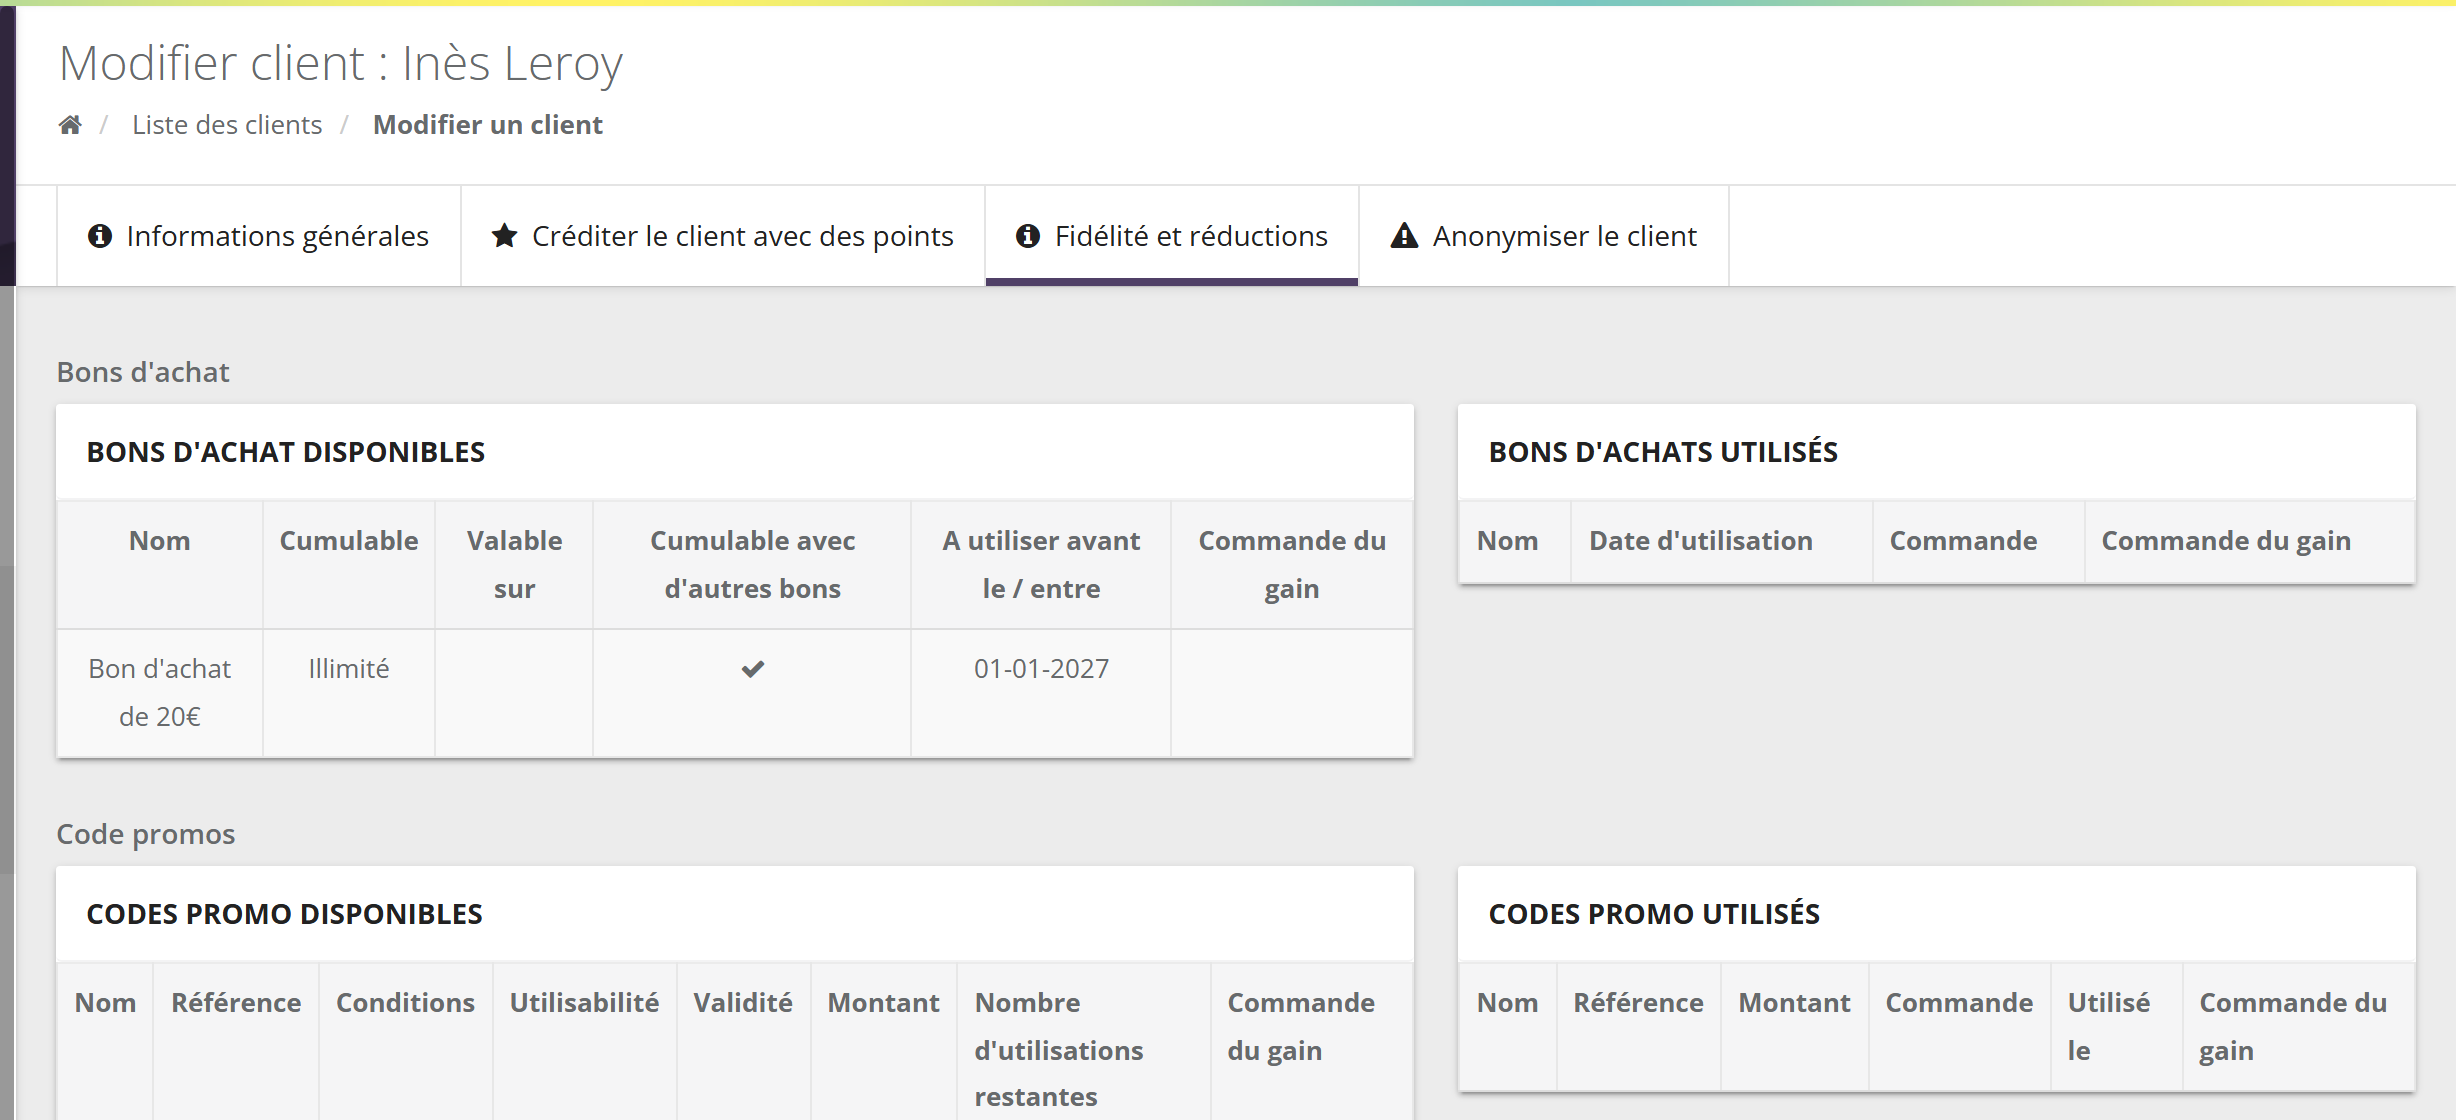Viewport: 2456px width, 1120px height.
Task: Click Commande du gain header in available vouchers
Action: pyautogui.click(x=1292, y=565)
